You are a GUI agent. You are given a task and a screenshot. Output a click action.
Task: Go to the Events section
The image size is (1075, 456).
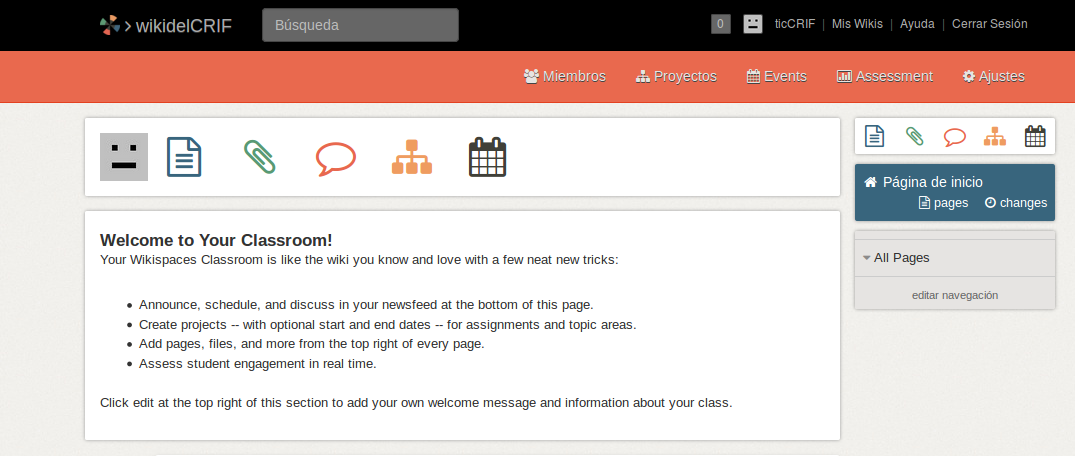[x=777, y=76]
